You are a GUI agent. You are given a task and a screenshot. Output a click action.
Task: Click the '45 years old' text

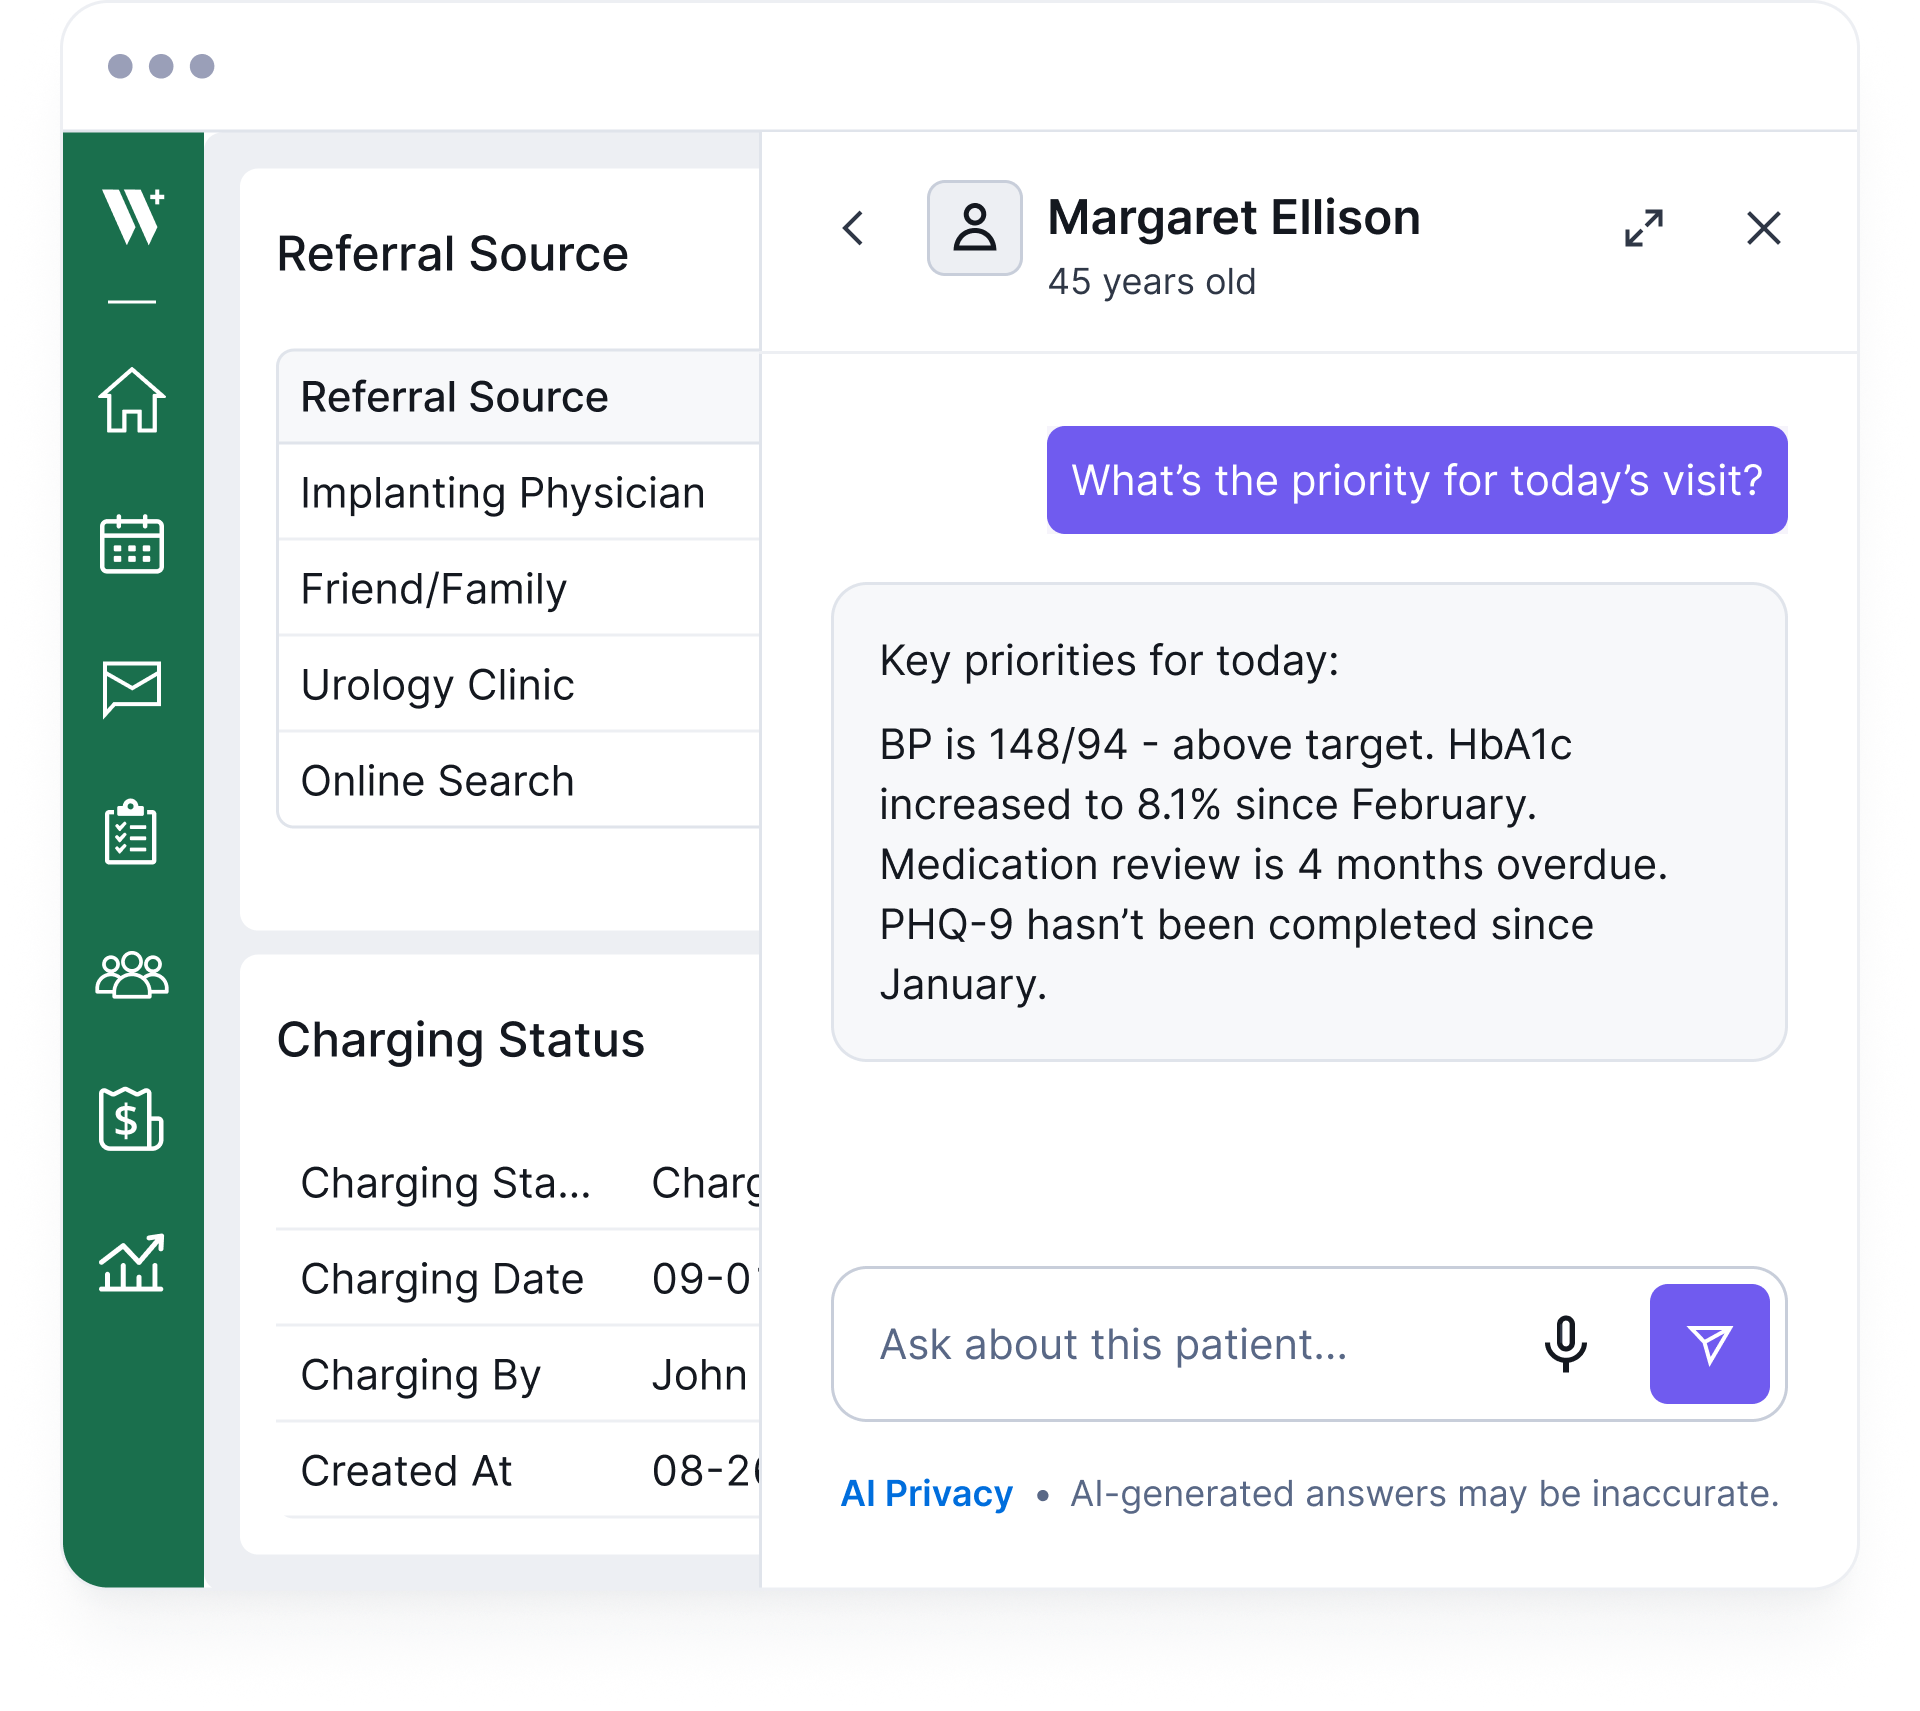[1152, 282]
